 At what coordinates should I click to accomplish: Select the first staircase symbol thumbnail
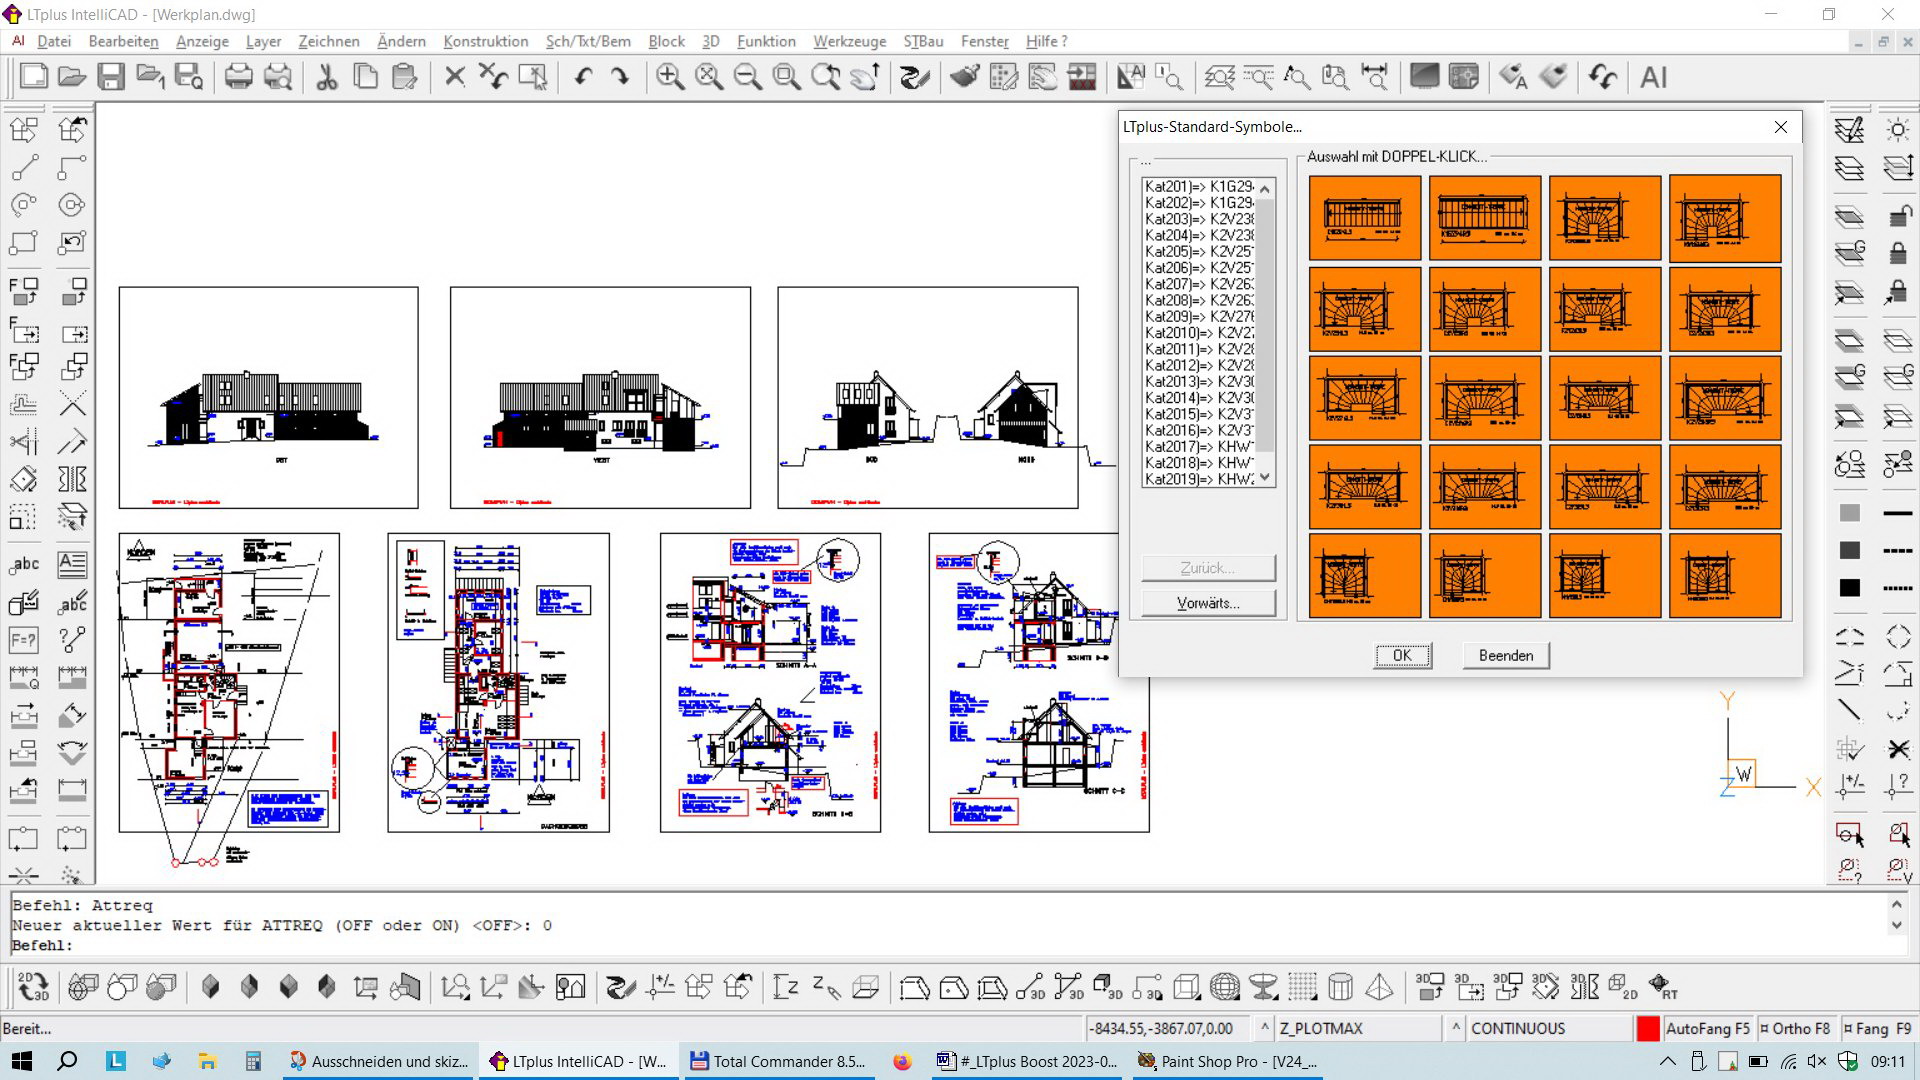tap(1364, 218)
